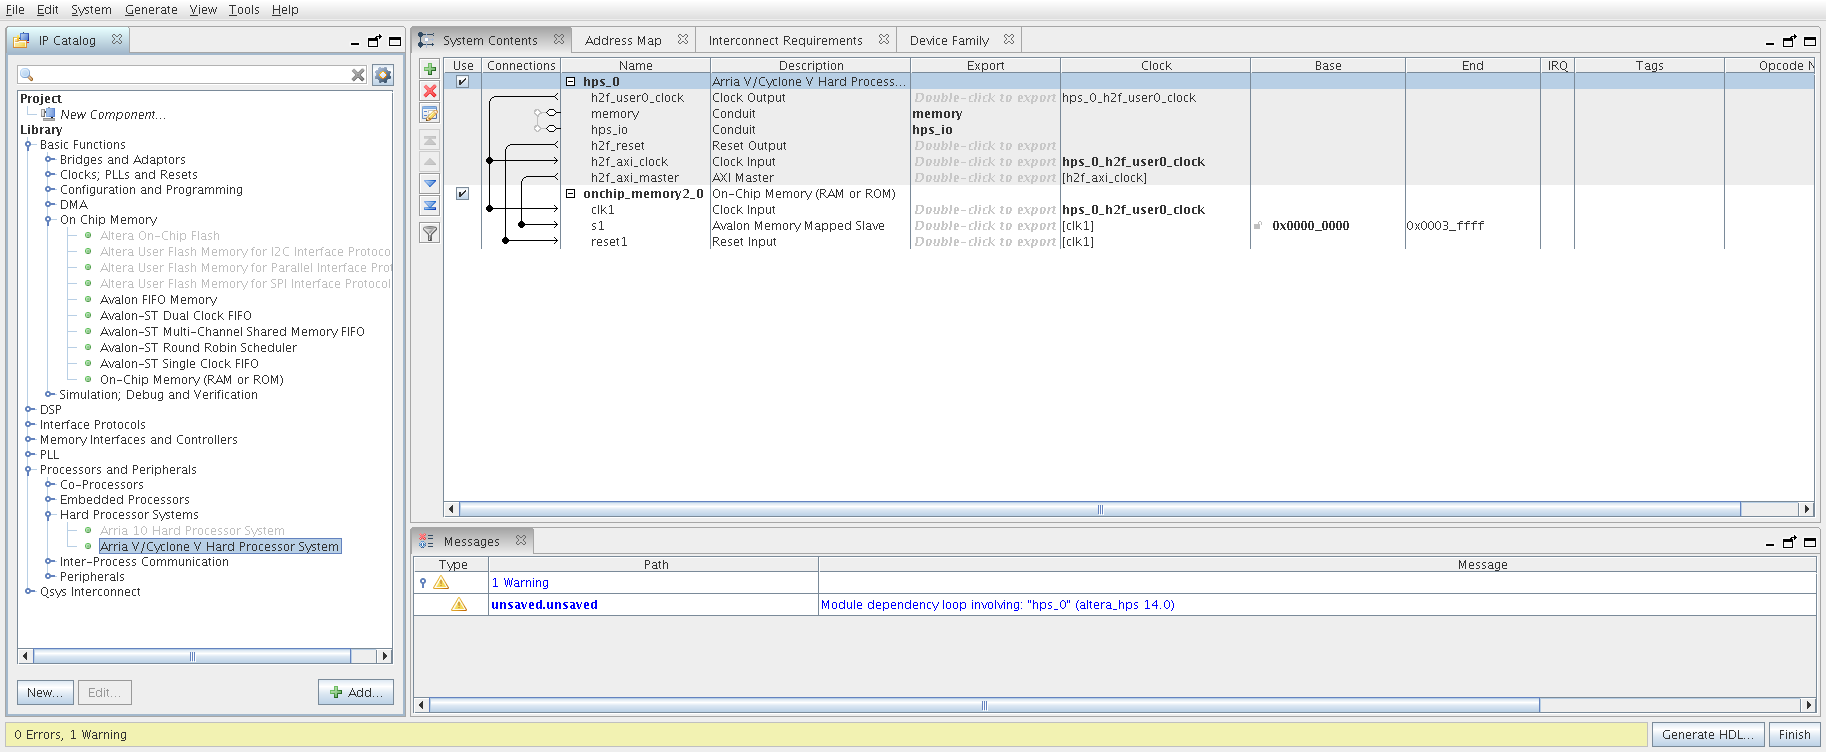The height and width of the screenshot is (752, 1826).
Task: Click the move down arrow icon
Action: point(430,183)
